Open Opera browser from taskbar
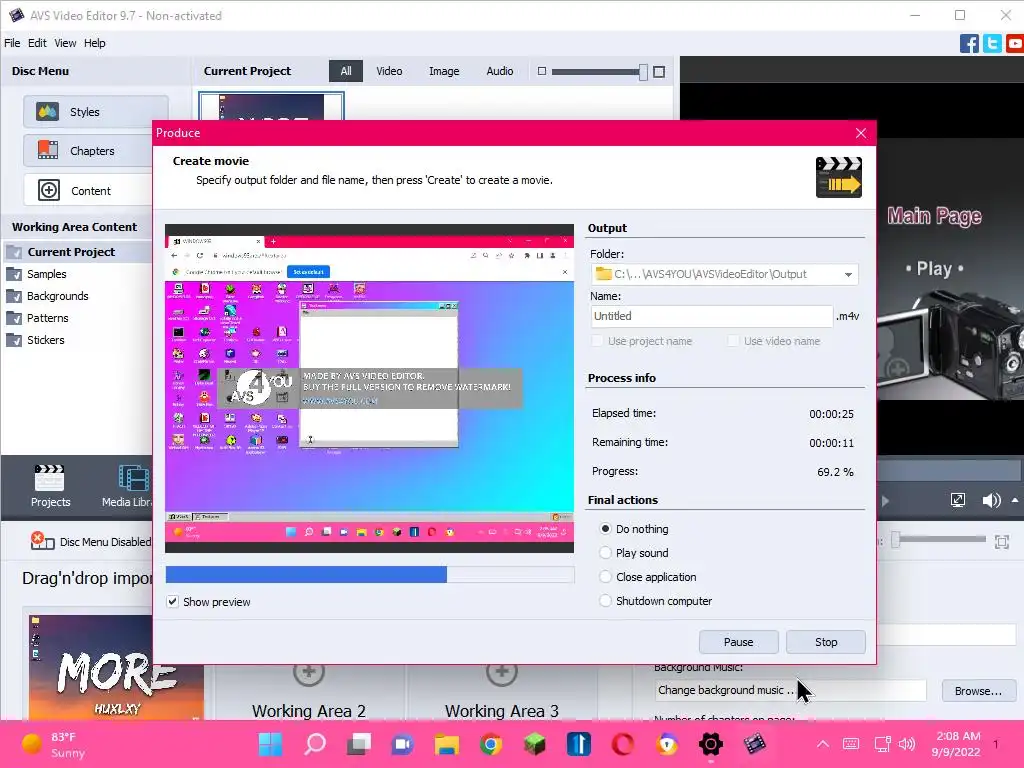1024x768 pixels. (622, 744)
